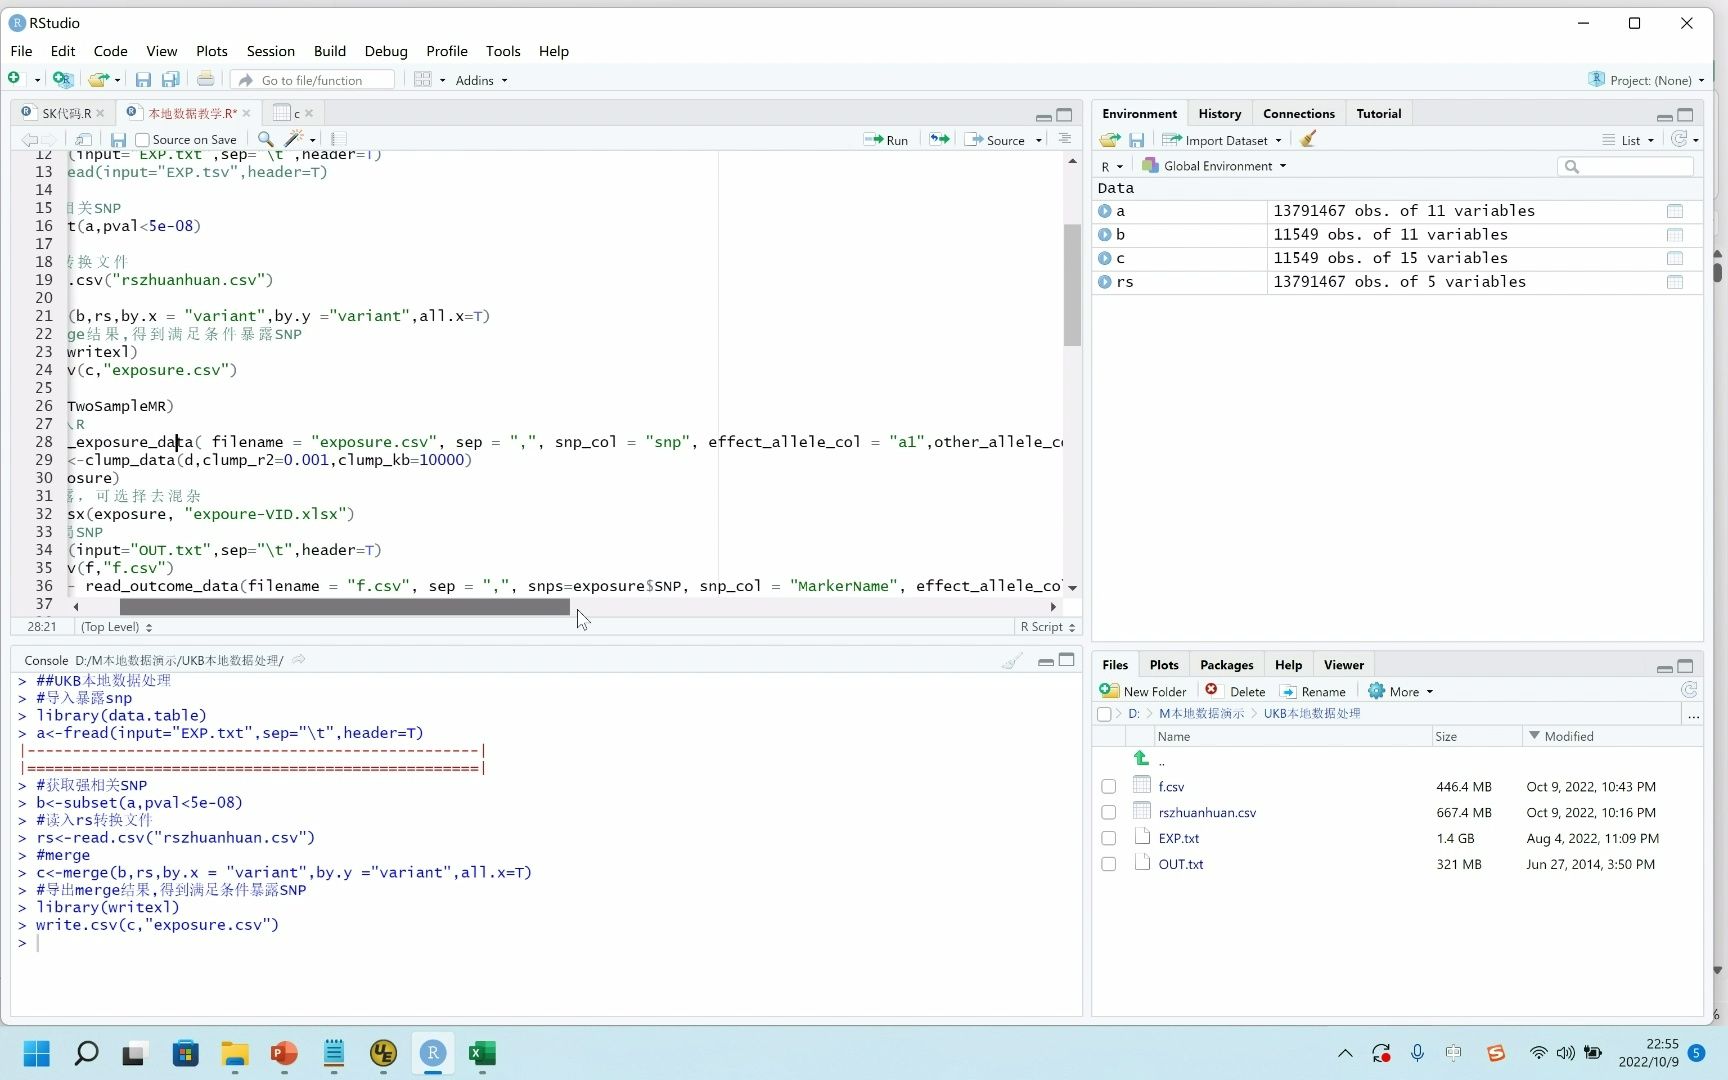Open the Session menu
Image resolution: width=1728 pixels, height=1080 pixels.
coord(270,51)
